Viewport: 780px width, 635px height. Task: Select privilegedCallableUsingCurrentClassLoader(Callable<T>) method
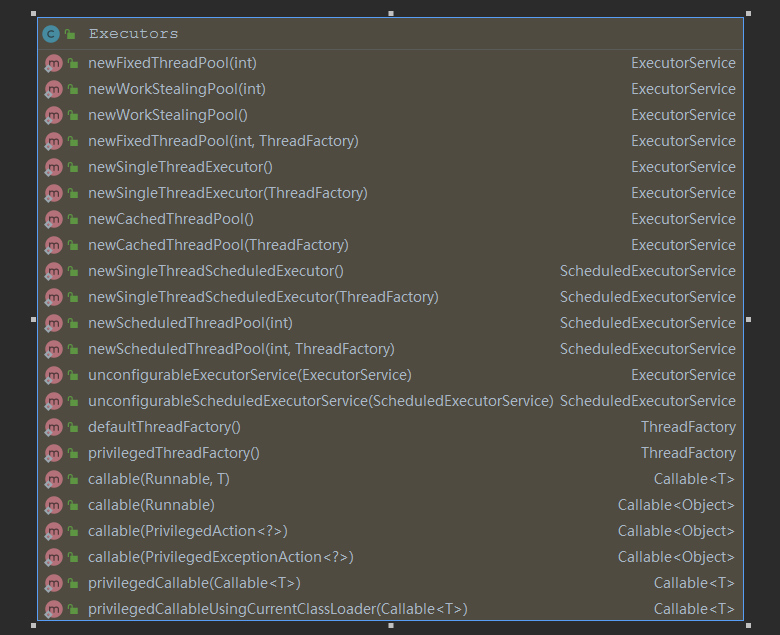point(278,609)
